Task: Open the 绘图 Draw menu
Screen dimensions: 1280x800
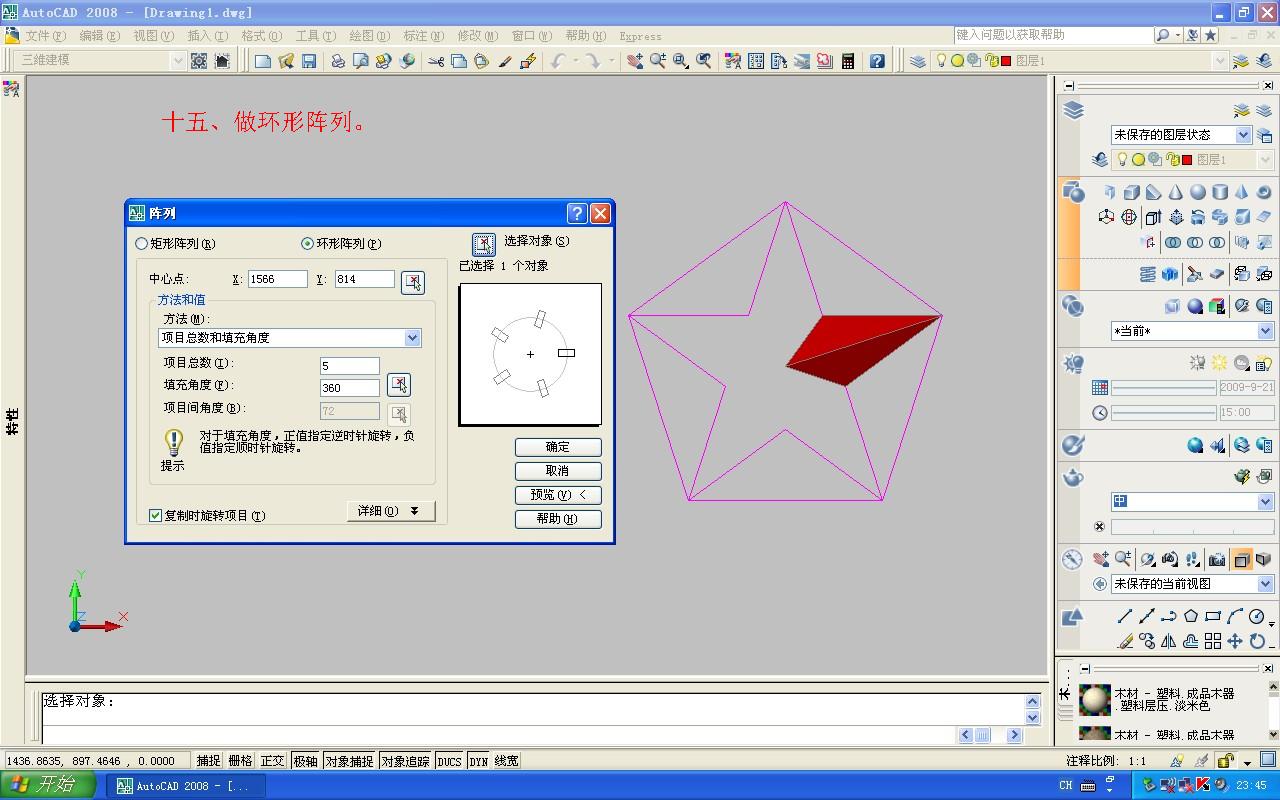Action: pyautogui.click(x=369, y=36)
